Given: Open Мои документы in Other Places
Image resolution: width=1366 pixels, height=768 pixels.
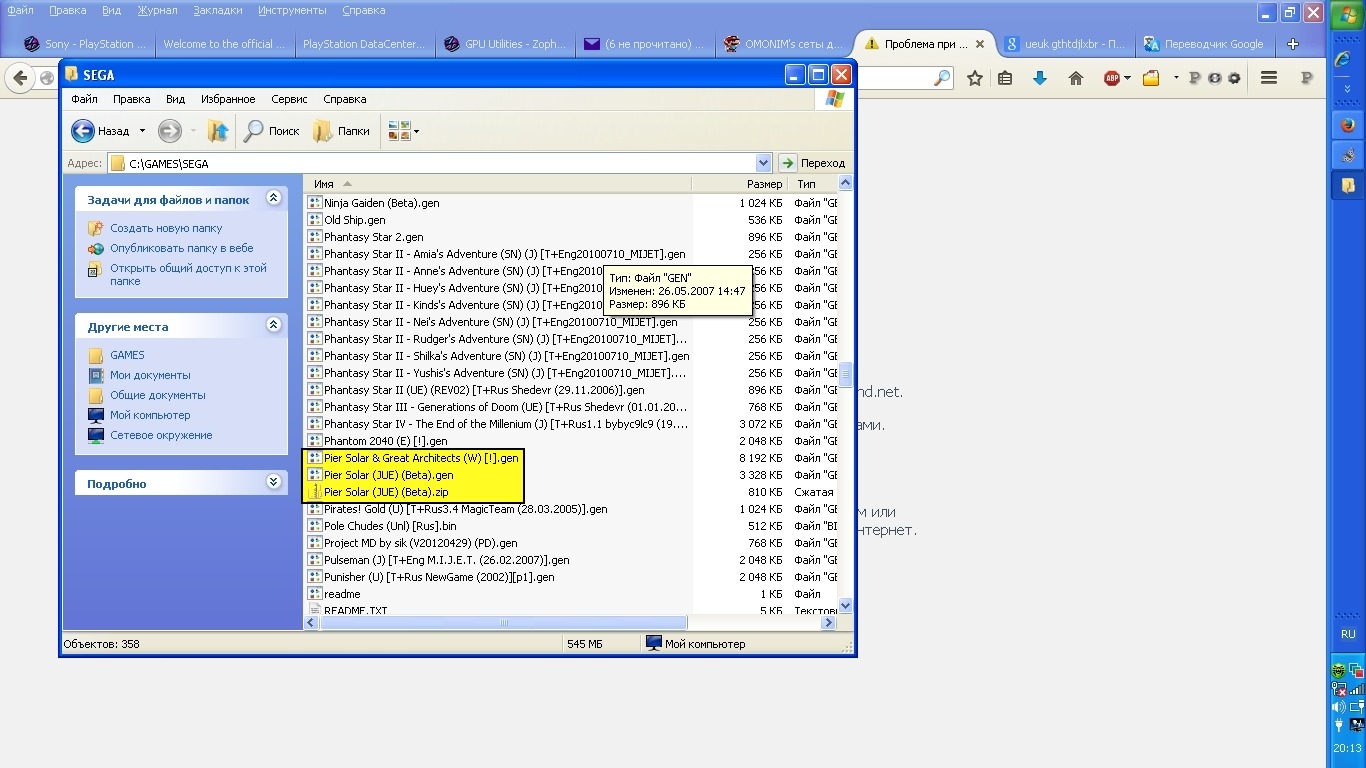Looking at the screenshot, I should tap(150, 375).
